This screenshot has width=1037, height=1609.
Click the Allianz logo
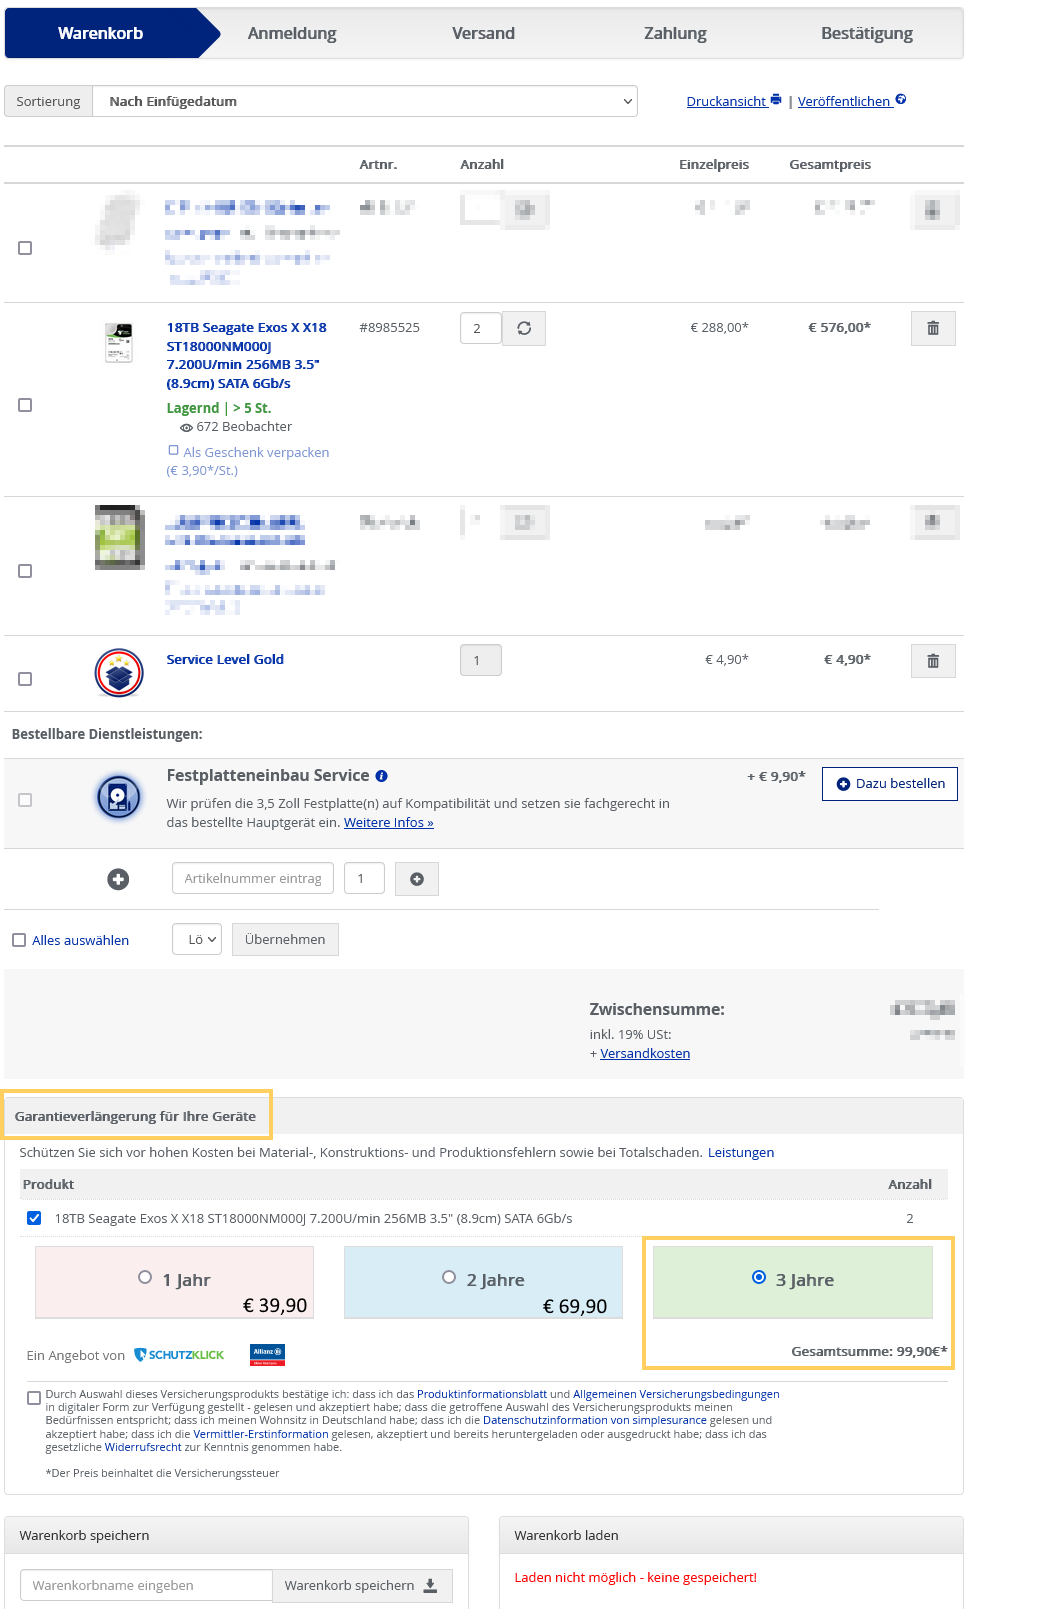coord(268,1355)
